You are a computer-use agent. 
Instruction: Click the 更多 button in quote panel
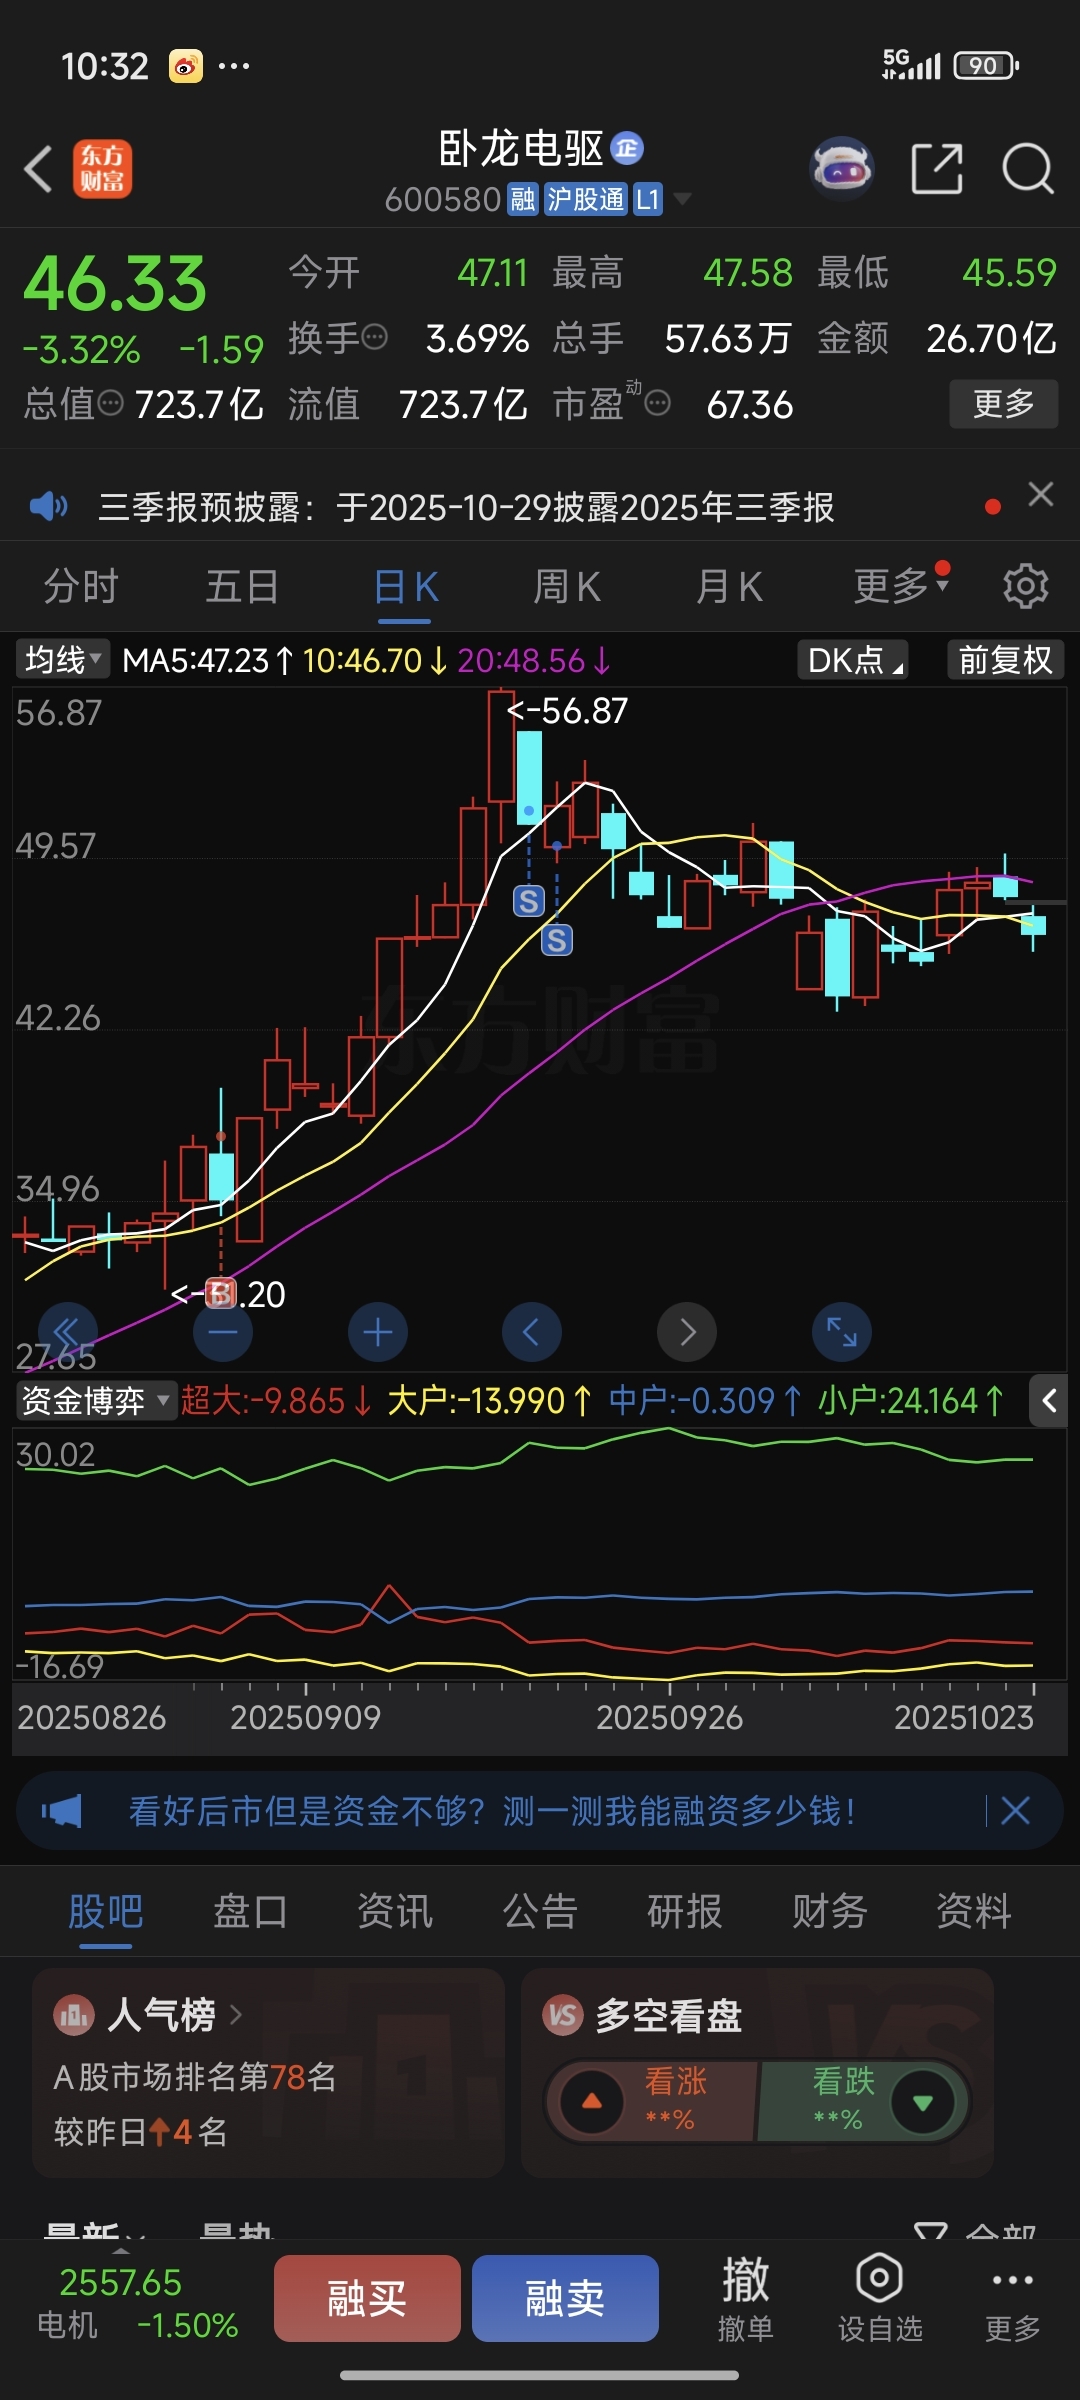point(1003,404)
